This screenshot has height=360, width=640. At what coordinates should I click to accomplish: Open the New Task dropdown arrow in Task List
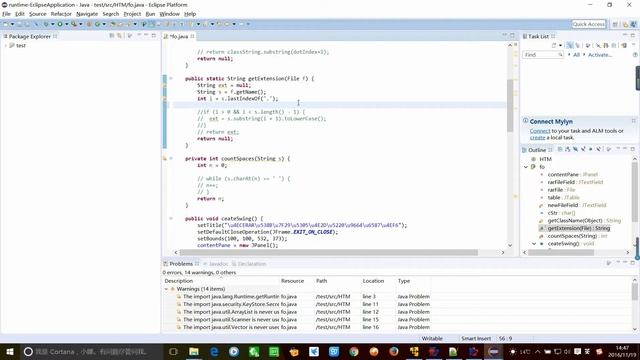[x=560, y=45]
